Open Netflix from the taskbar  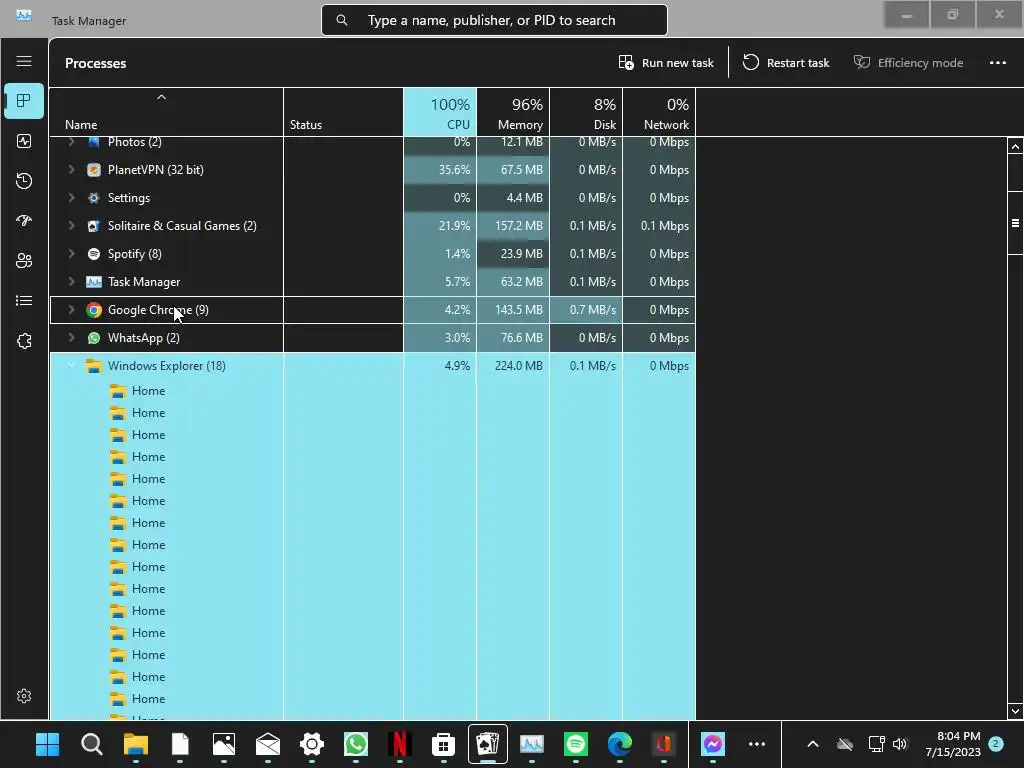tap(400, 744)
